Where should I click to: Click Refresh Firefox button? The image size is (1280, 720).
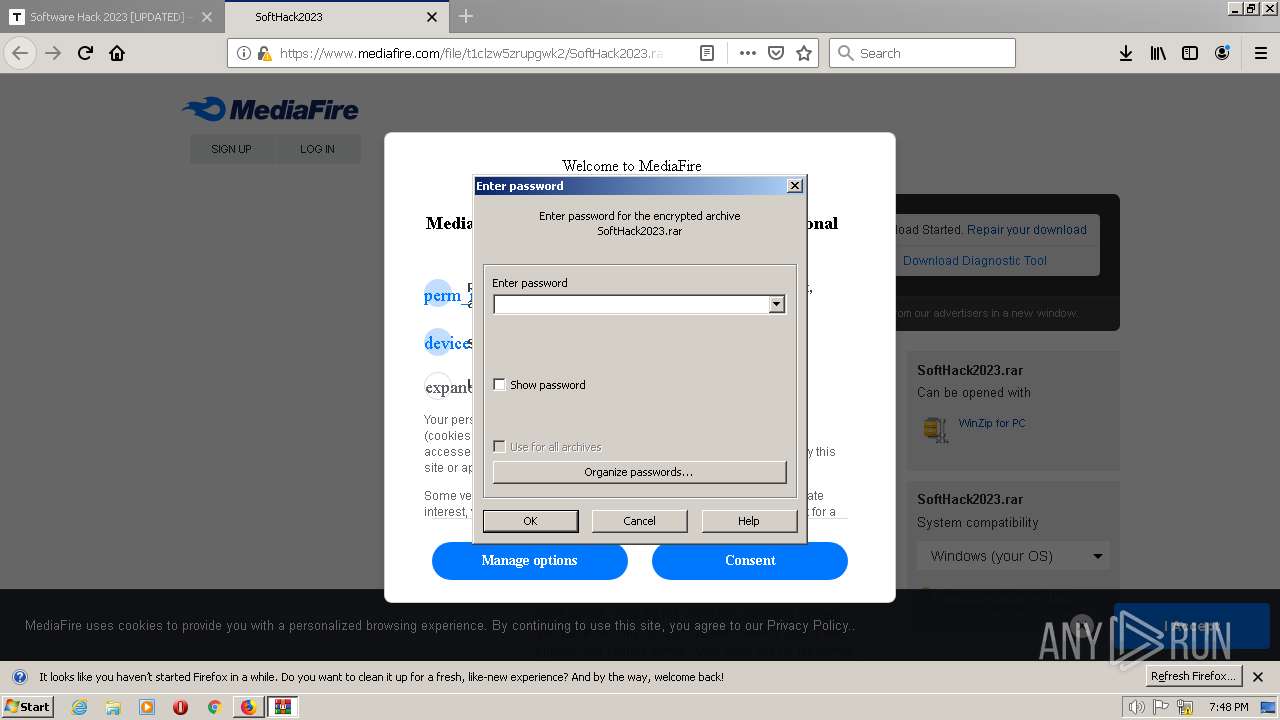(1194, 676)
